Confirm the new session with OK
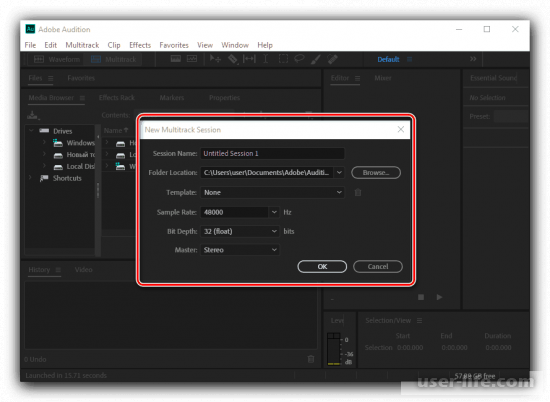This screenshot has height=402, width=550. pyautogui.click(x=322, y=267)
